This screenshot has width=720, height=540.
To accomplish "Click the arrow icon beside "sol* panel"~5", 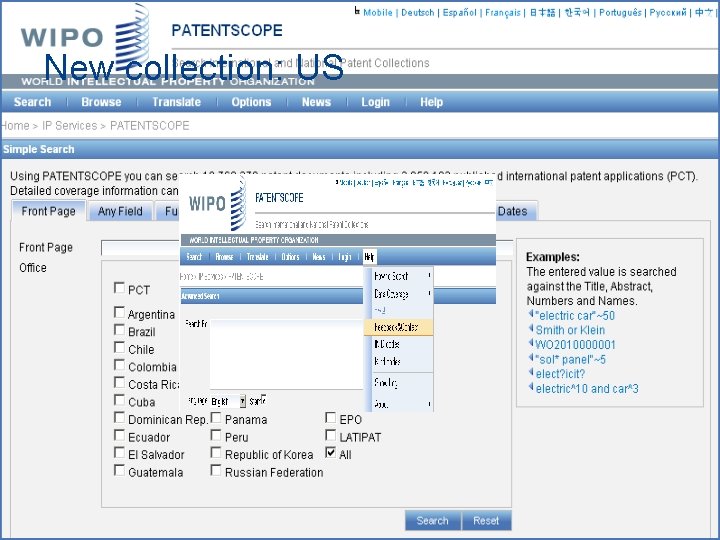I will (531, 358).
